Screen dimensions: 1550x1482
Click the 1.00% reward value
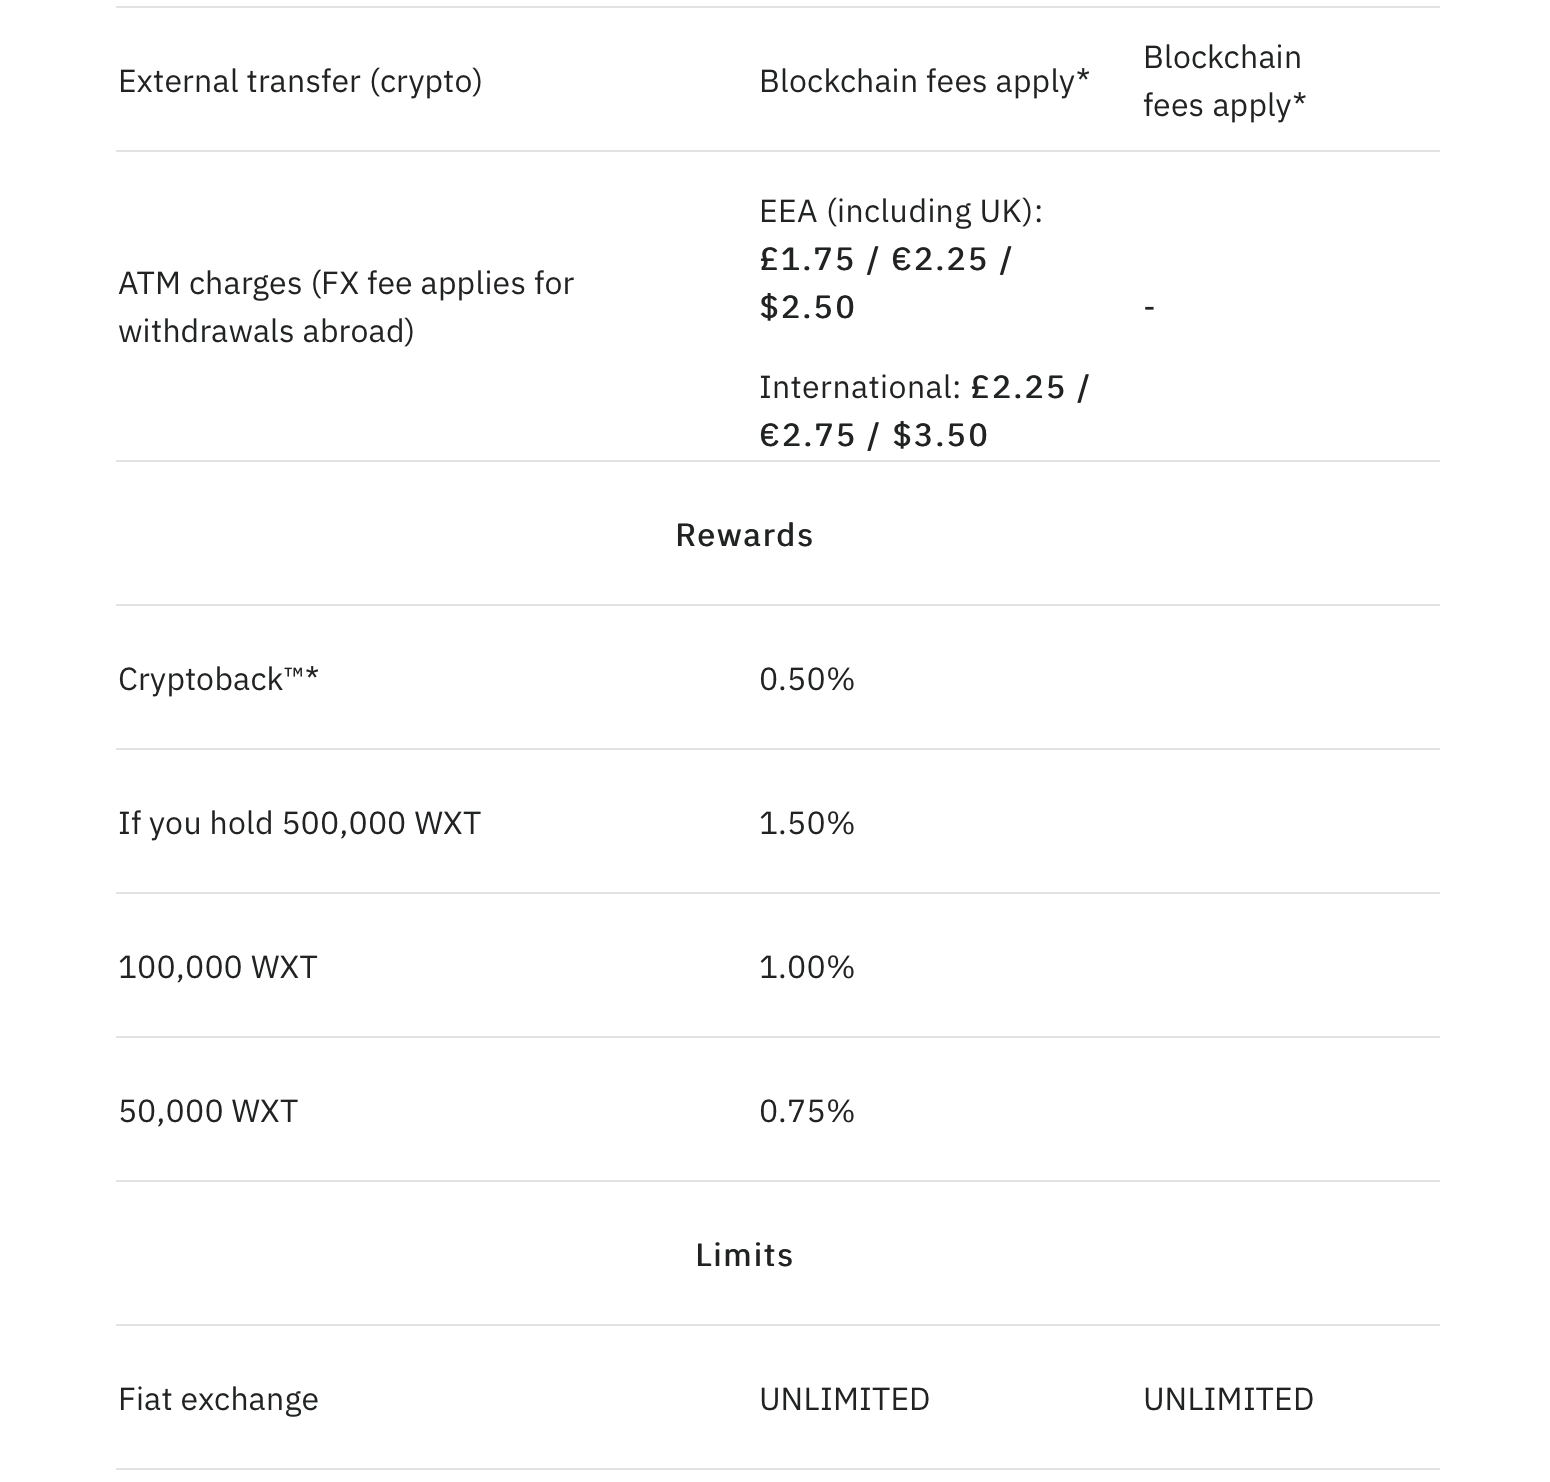[x=807, y=967]
